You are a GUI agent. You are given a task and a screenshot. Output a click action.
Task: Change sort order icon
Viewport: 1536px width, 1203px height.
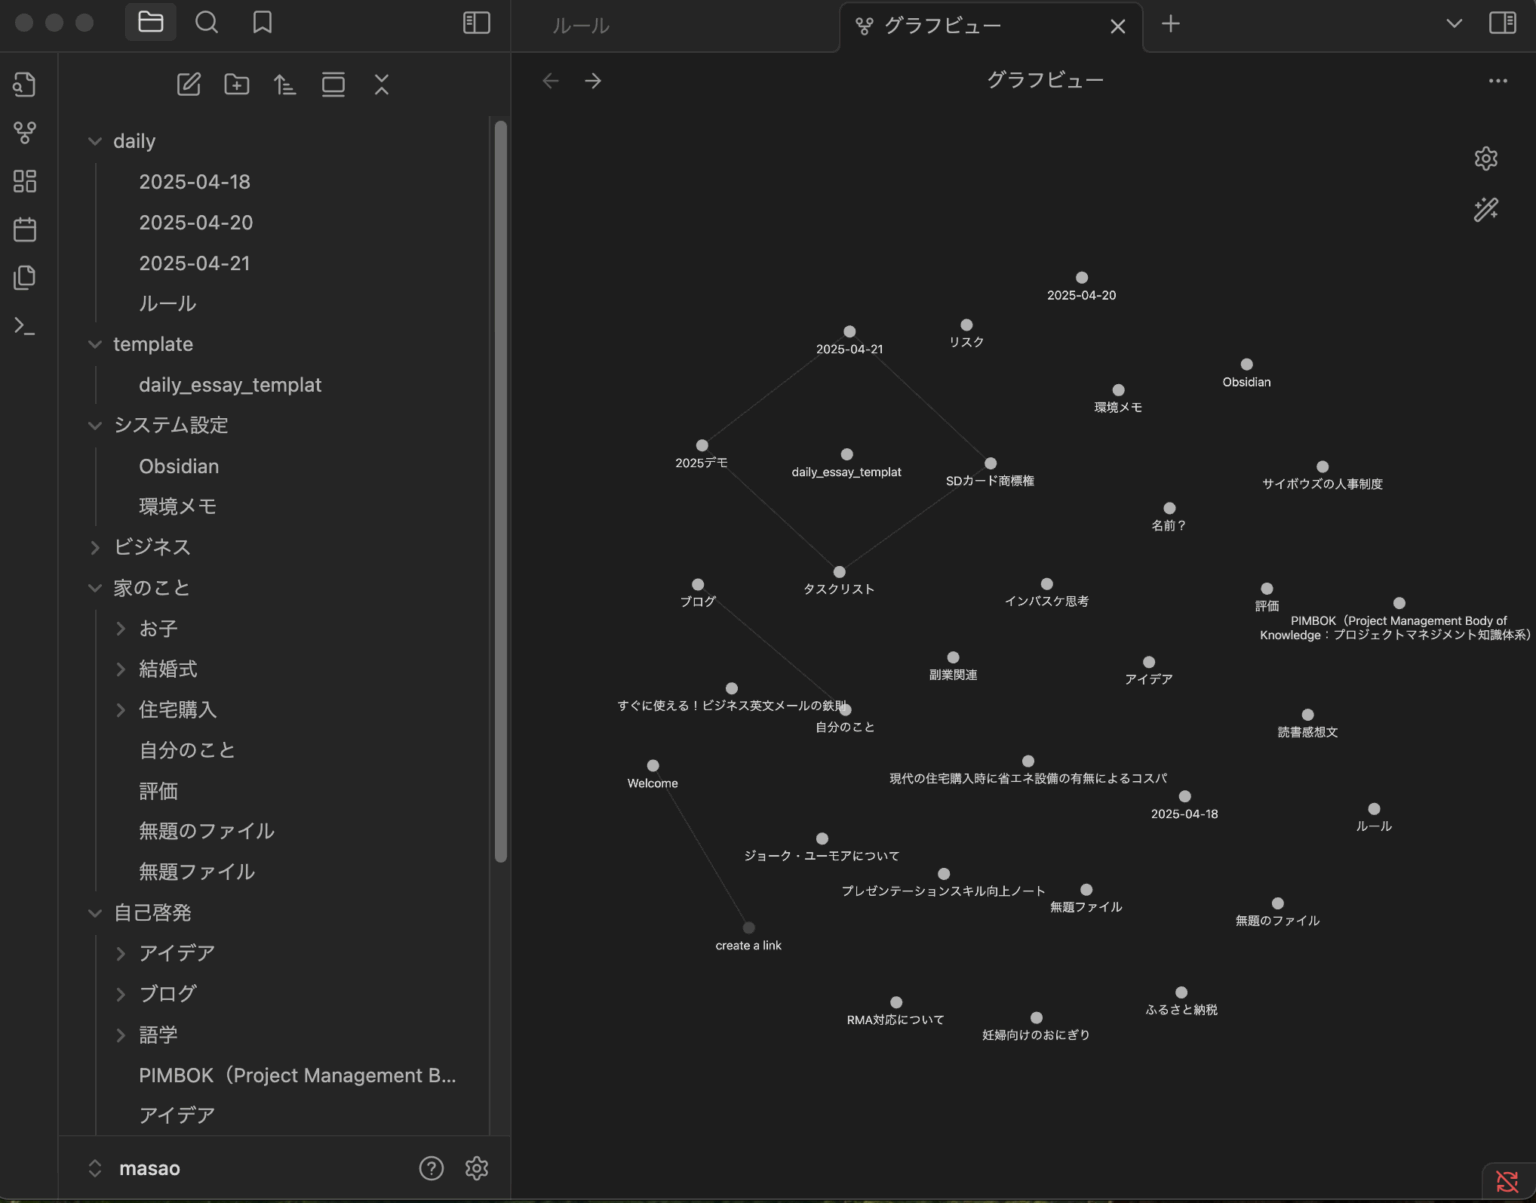pos(285,85)
